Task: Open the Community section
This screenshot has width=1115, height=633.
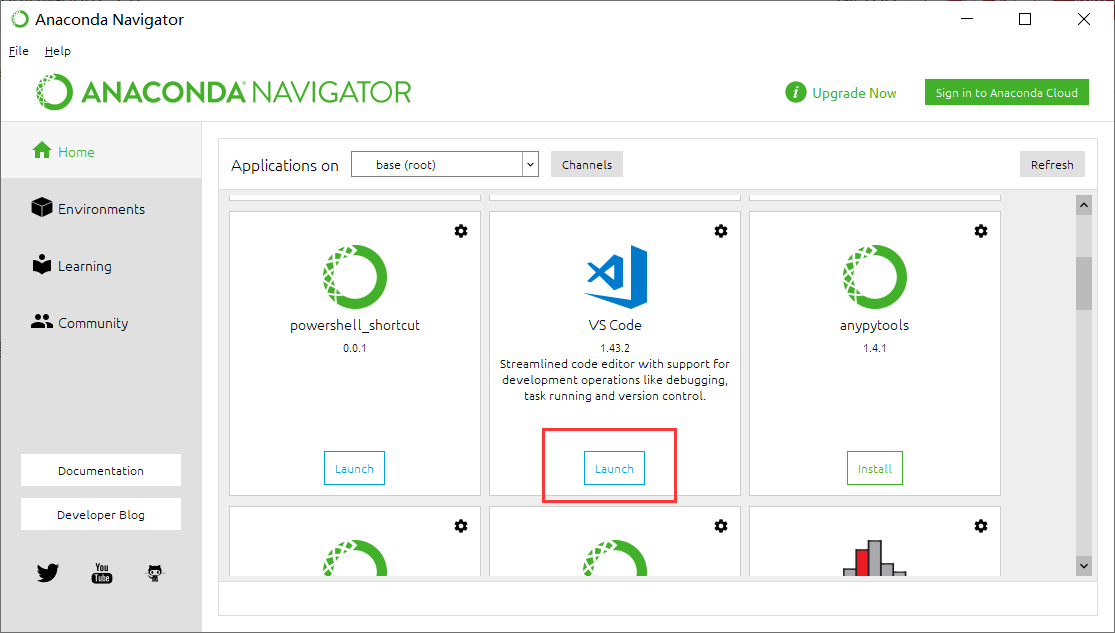Action: (x=88, y=322)
